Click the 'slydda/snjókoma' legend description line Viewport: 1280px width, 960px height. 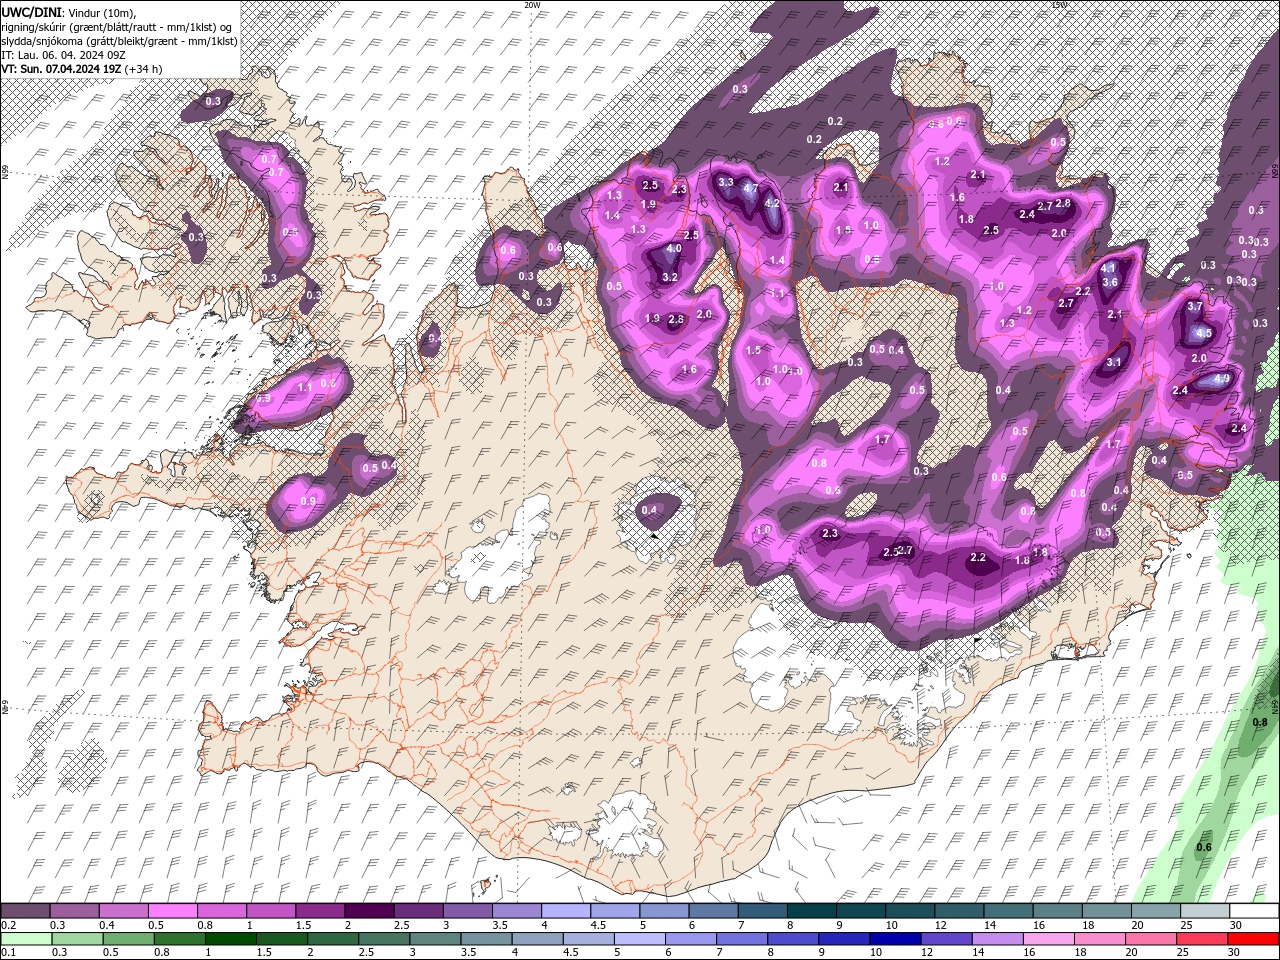click(118, 40)
